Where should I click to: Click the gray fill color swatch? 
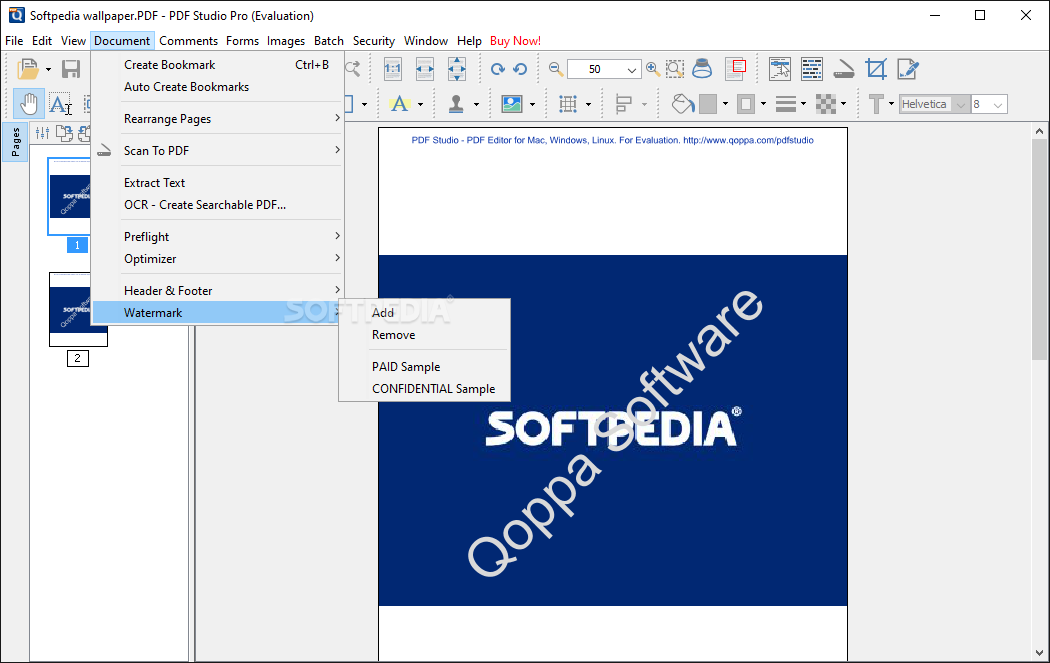pos(708,104)
